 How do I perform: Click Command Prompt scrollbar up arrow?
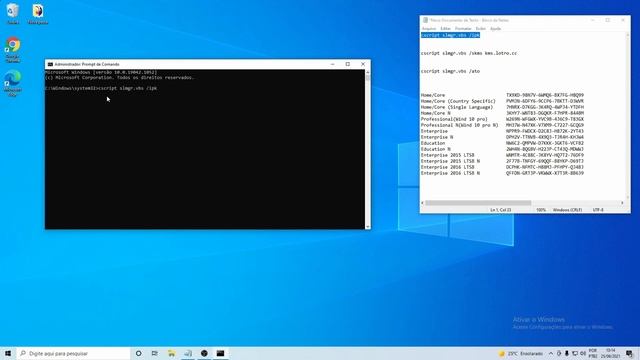(368, 72)
